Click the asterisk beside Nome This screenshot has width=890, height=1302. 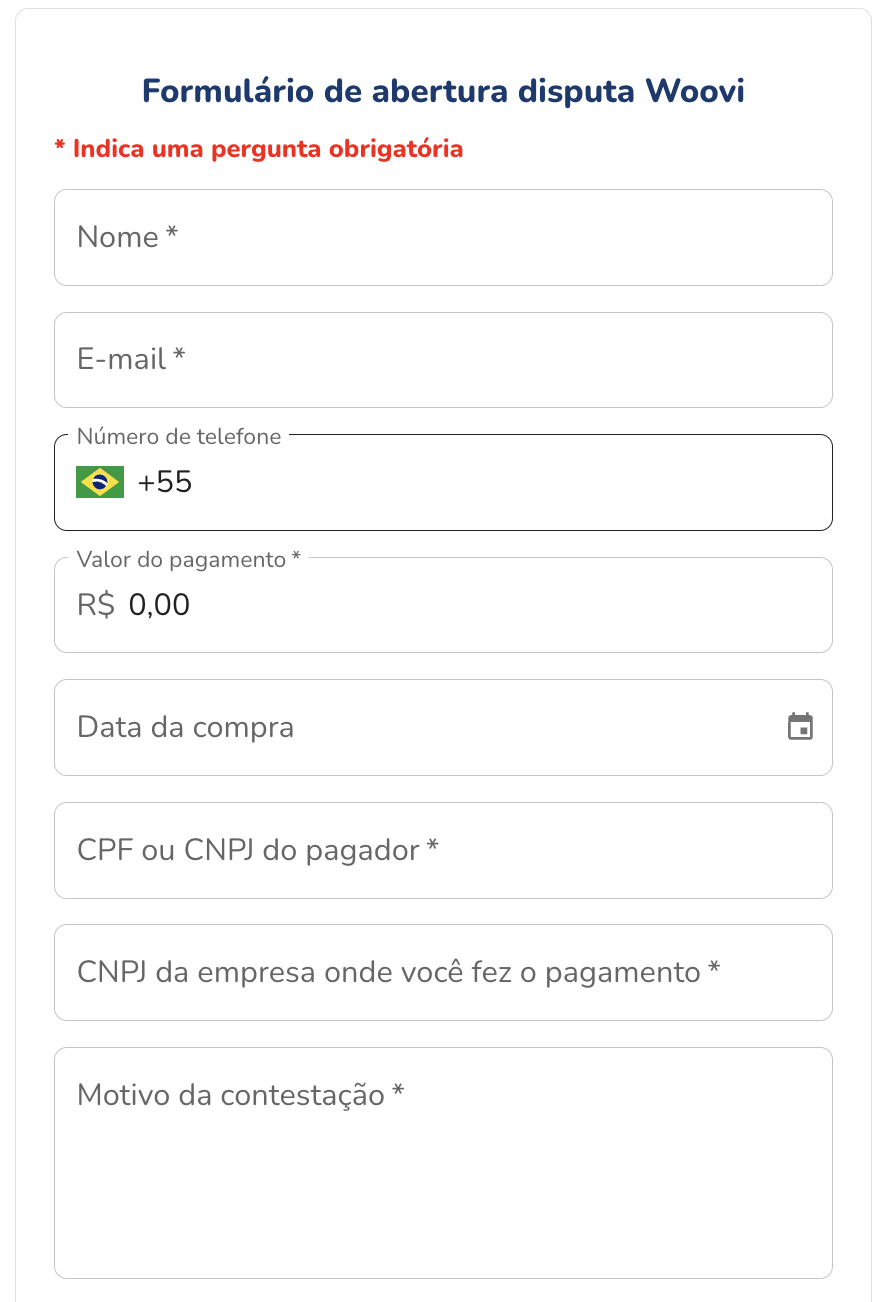point(172,234)
